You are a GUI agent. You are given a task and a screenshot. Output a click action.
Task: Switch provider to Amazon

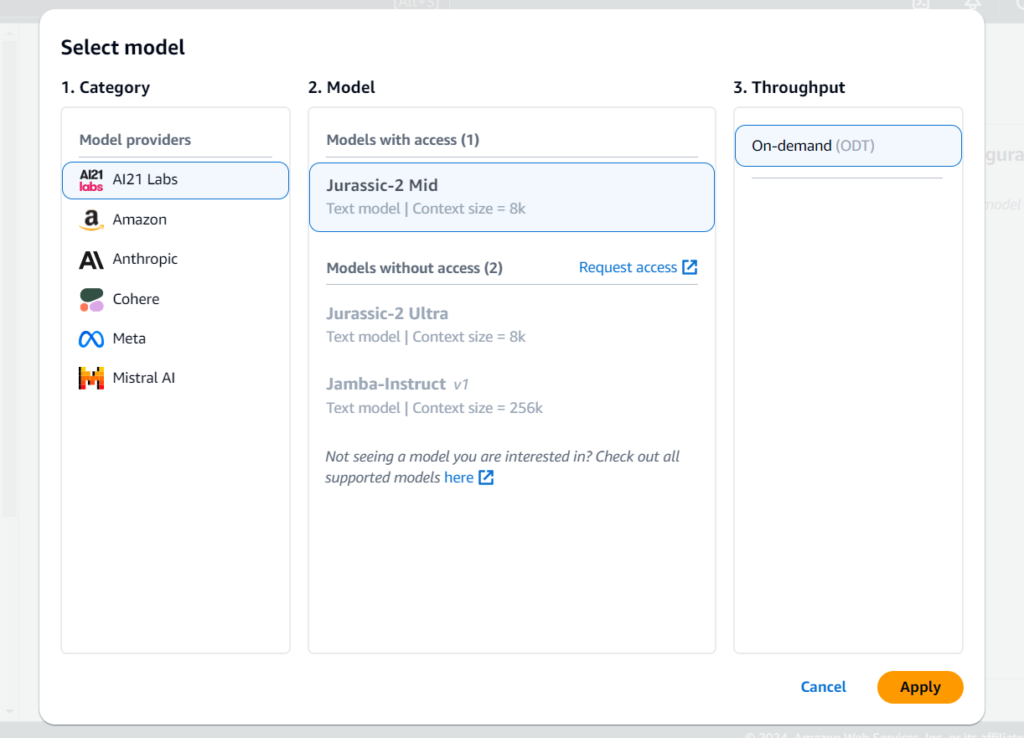(x=140, y=219)
